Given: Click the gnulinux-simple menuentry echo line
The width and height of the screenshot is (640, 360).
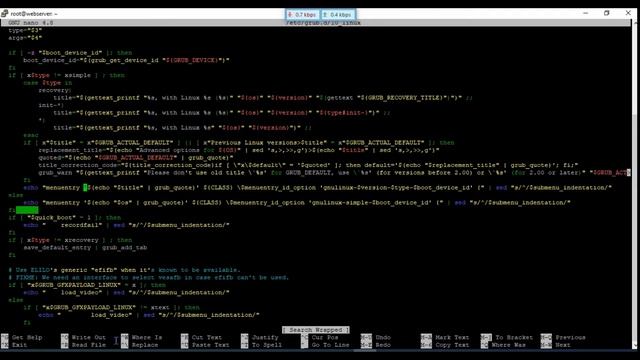Looking at the screenshot, I should (297, 203).
